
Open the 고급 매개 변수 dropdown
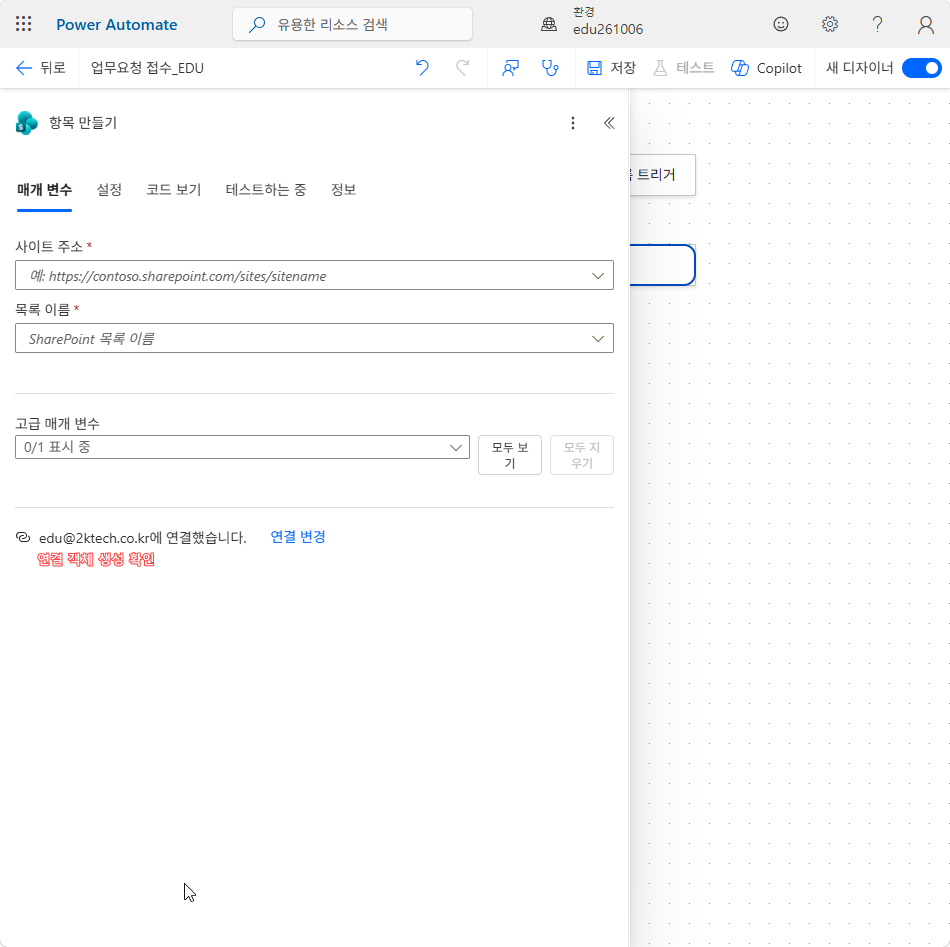242,447
